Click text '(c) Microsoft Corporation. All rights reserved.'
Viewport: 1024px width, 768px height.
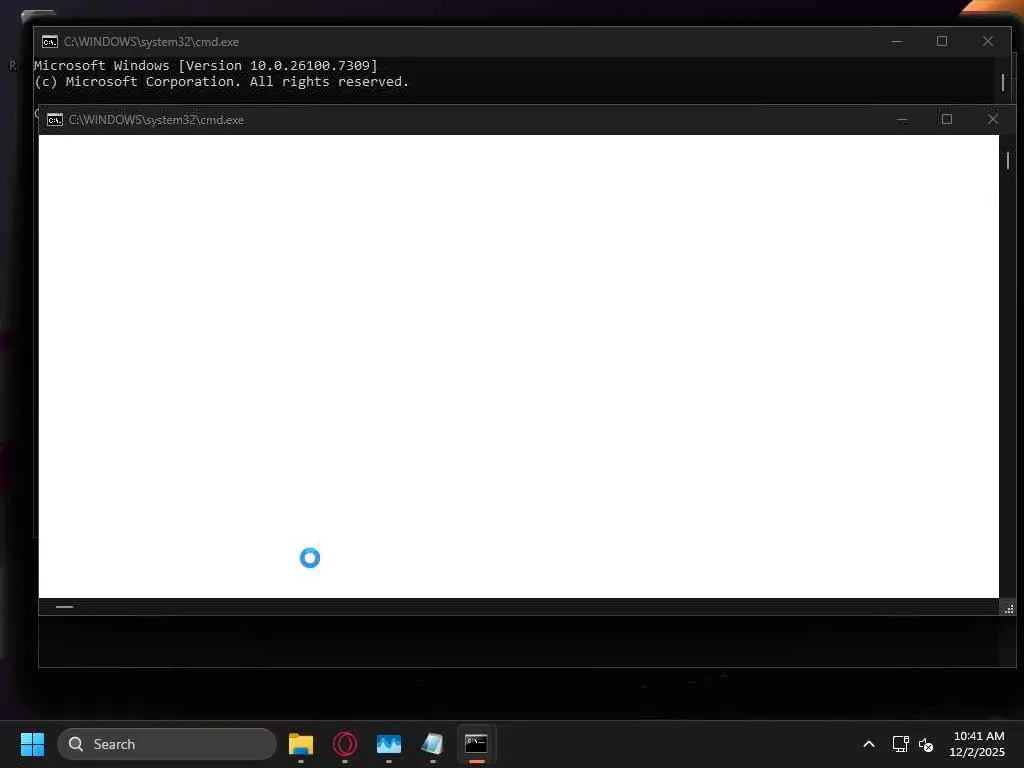(x=221, y=82)
